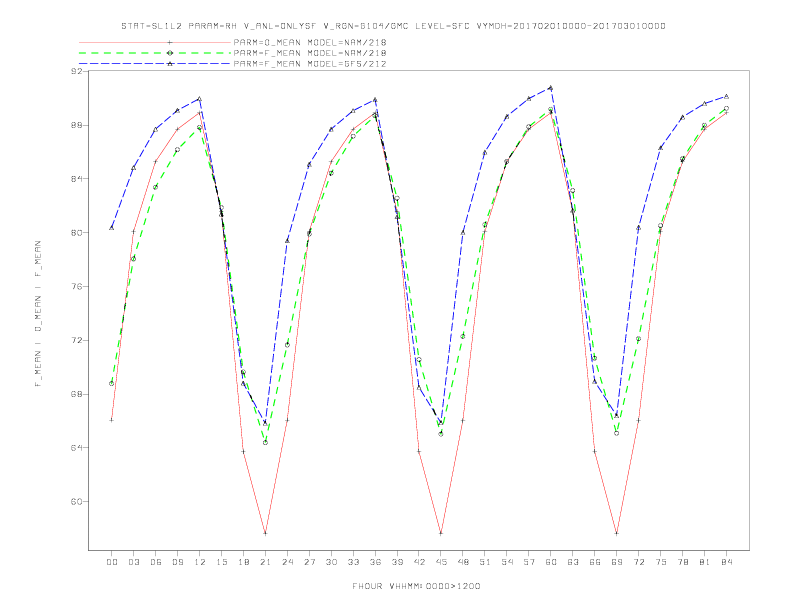Click x-axis tick label 09
Screen dimensions: 792x612
(x=177, y=562)
